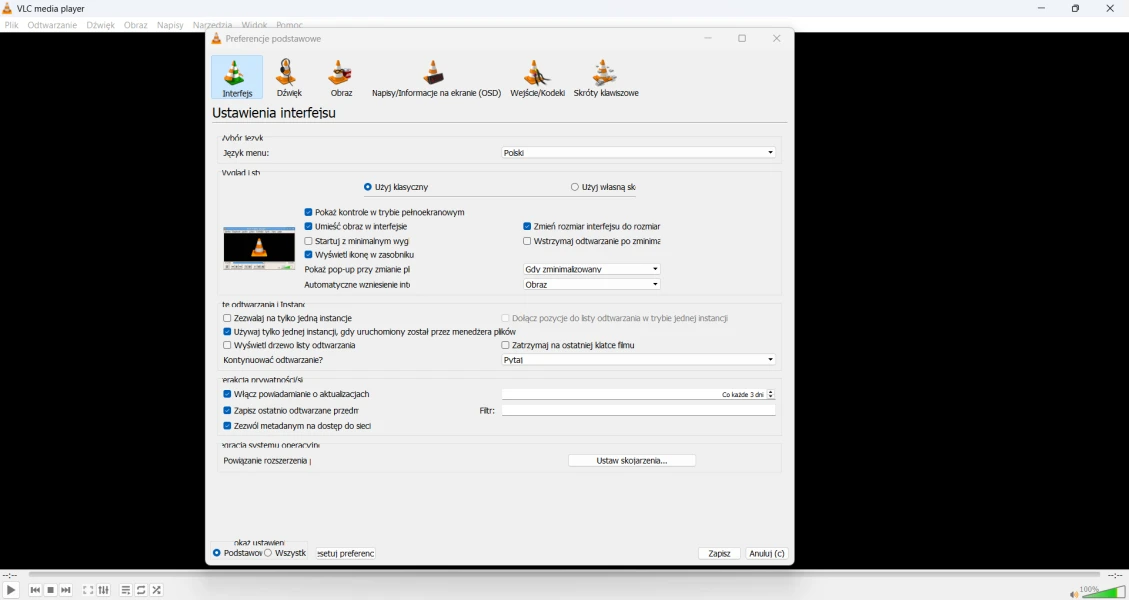Open the Odtwarzanie menu in menu bar

point(52,25)
